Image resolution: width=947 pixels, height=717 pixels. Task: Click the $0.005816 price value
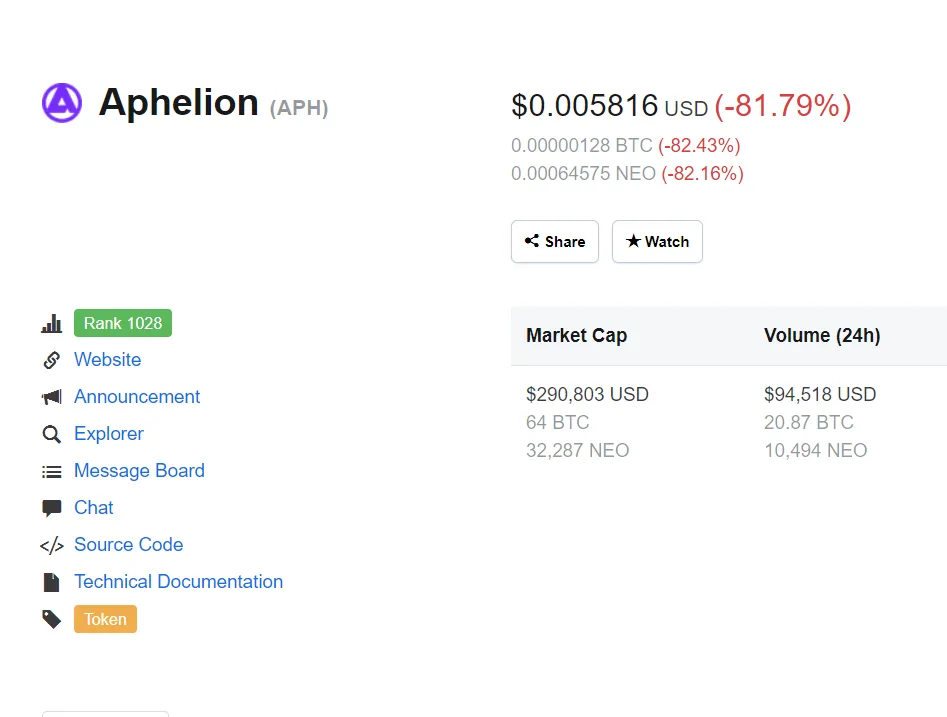585,106
